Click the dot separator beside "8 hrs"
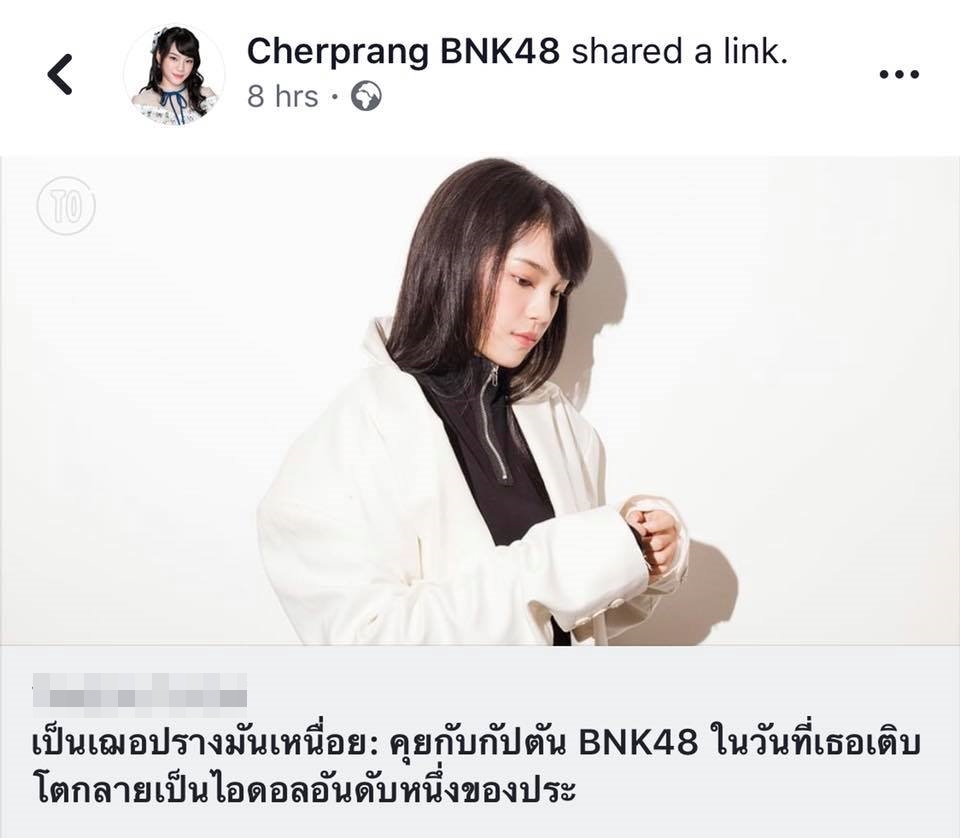The height and width of the screenshot is (838, 960). pos(334,97)
